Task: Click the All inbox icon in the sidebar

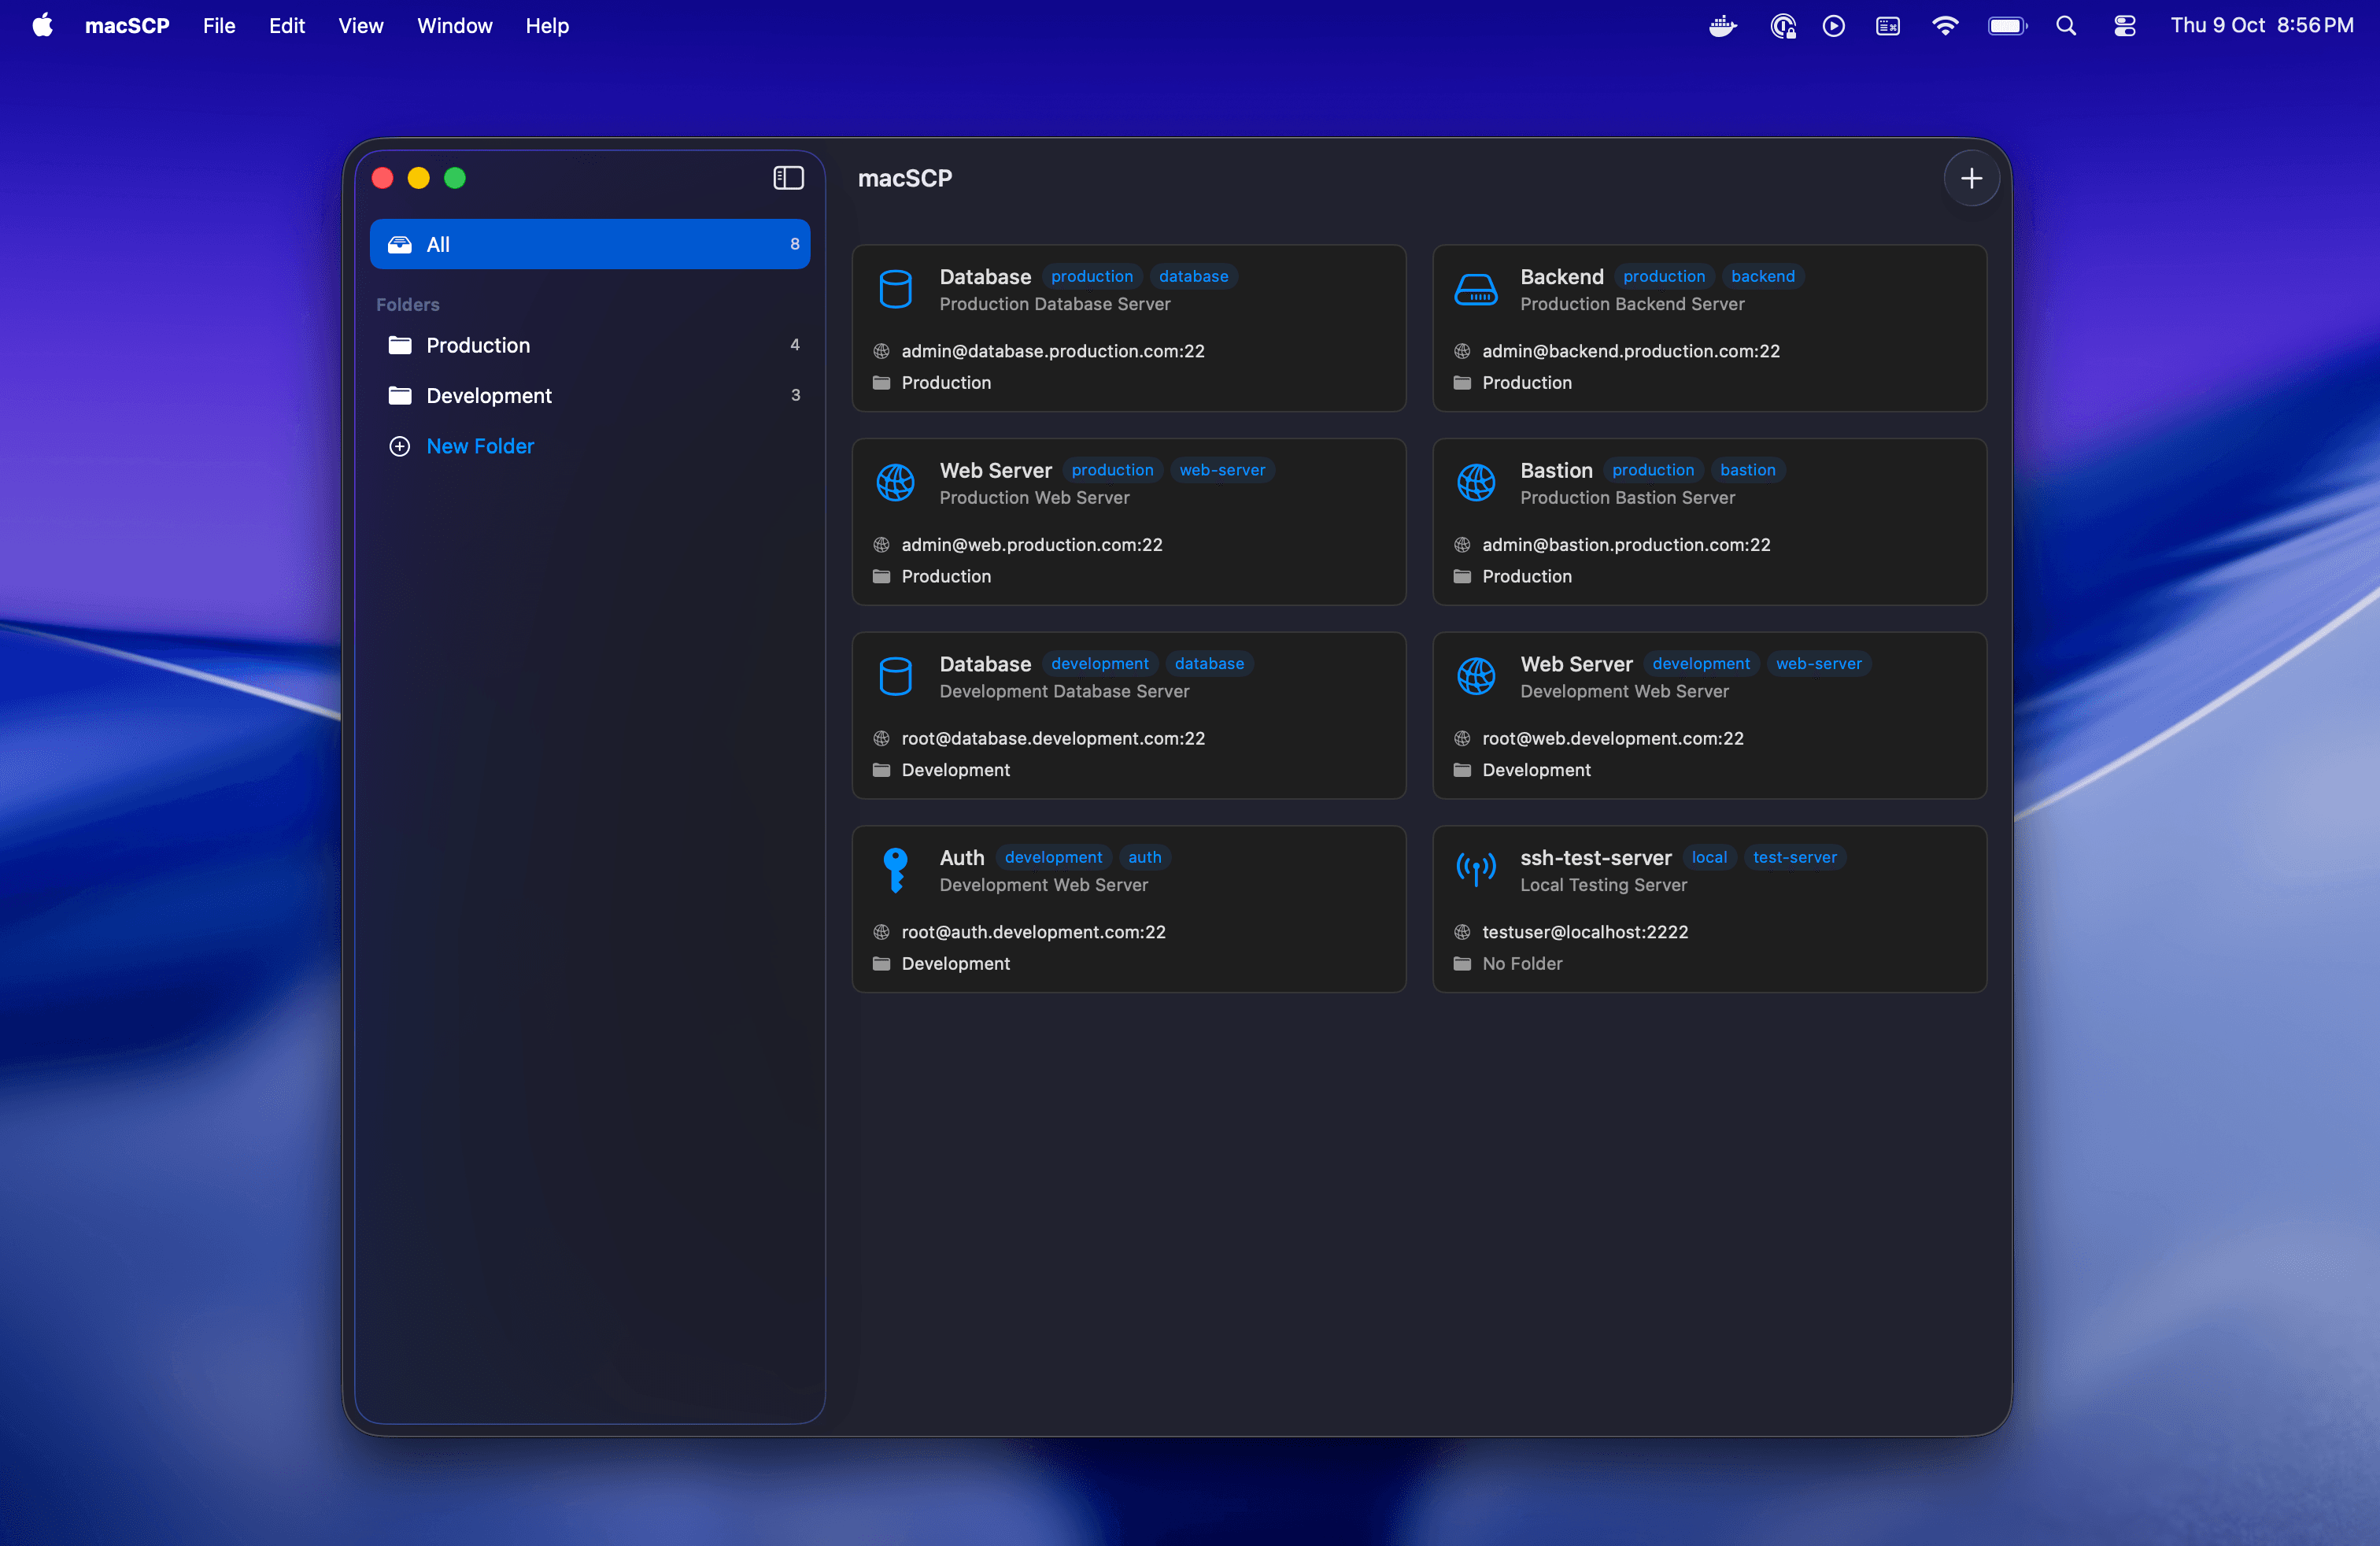Action: pos(400,244)
